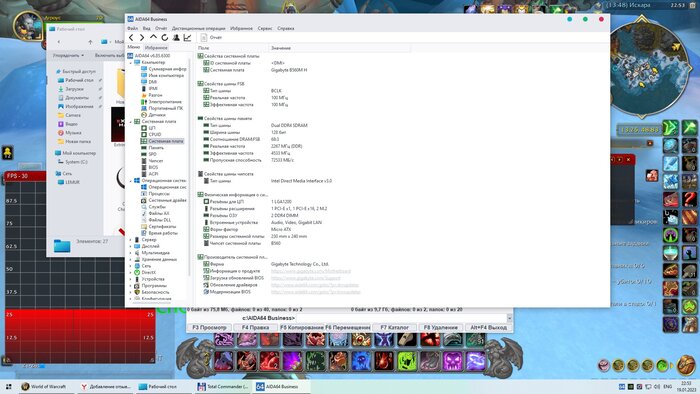Image resolution: width=700 pixels, height=394 pixels.
Task: Open the Информация о продукте link
Action: pyautogui.click(x=311, y=271)
